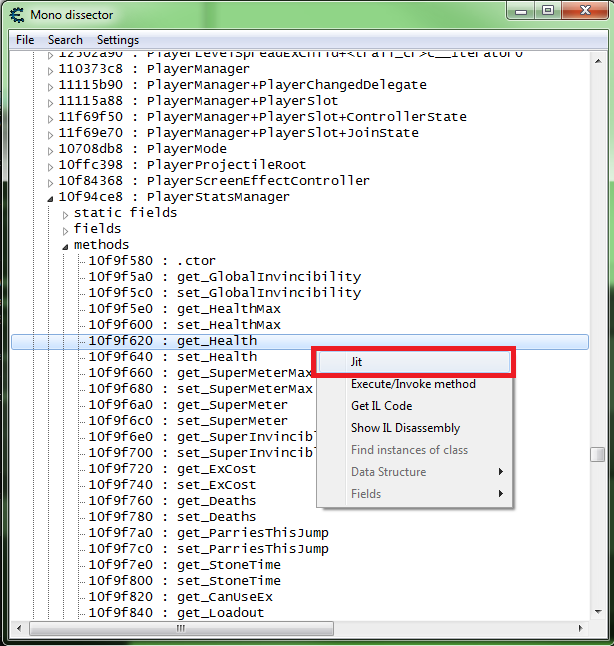Select get_GlobalInvincibility method
The image size is (614, 646).
coord(225,277)
